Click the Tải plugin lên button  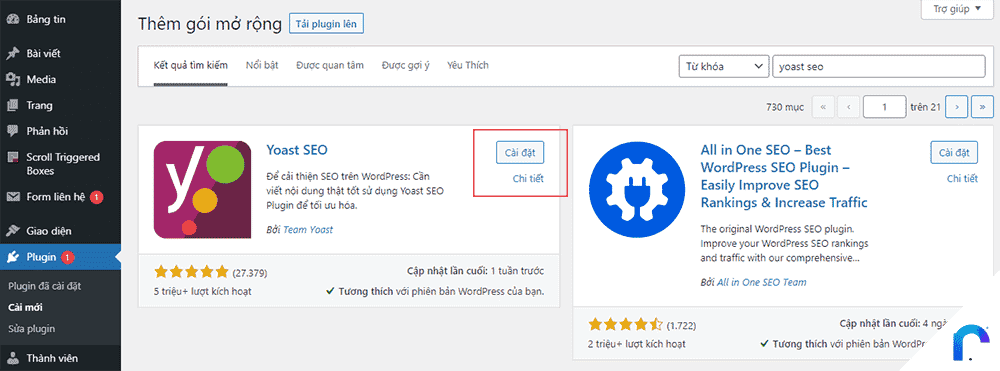coord(327,24)
